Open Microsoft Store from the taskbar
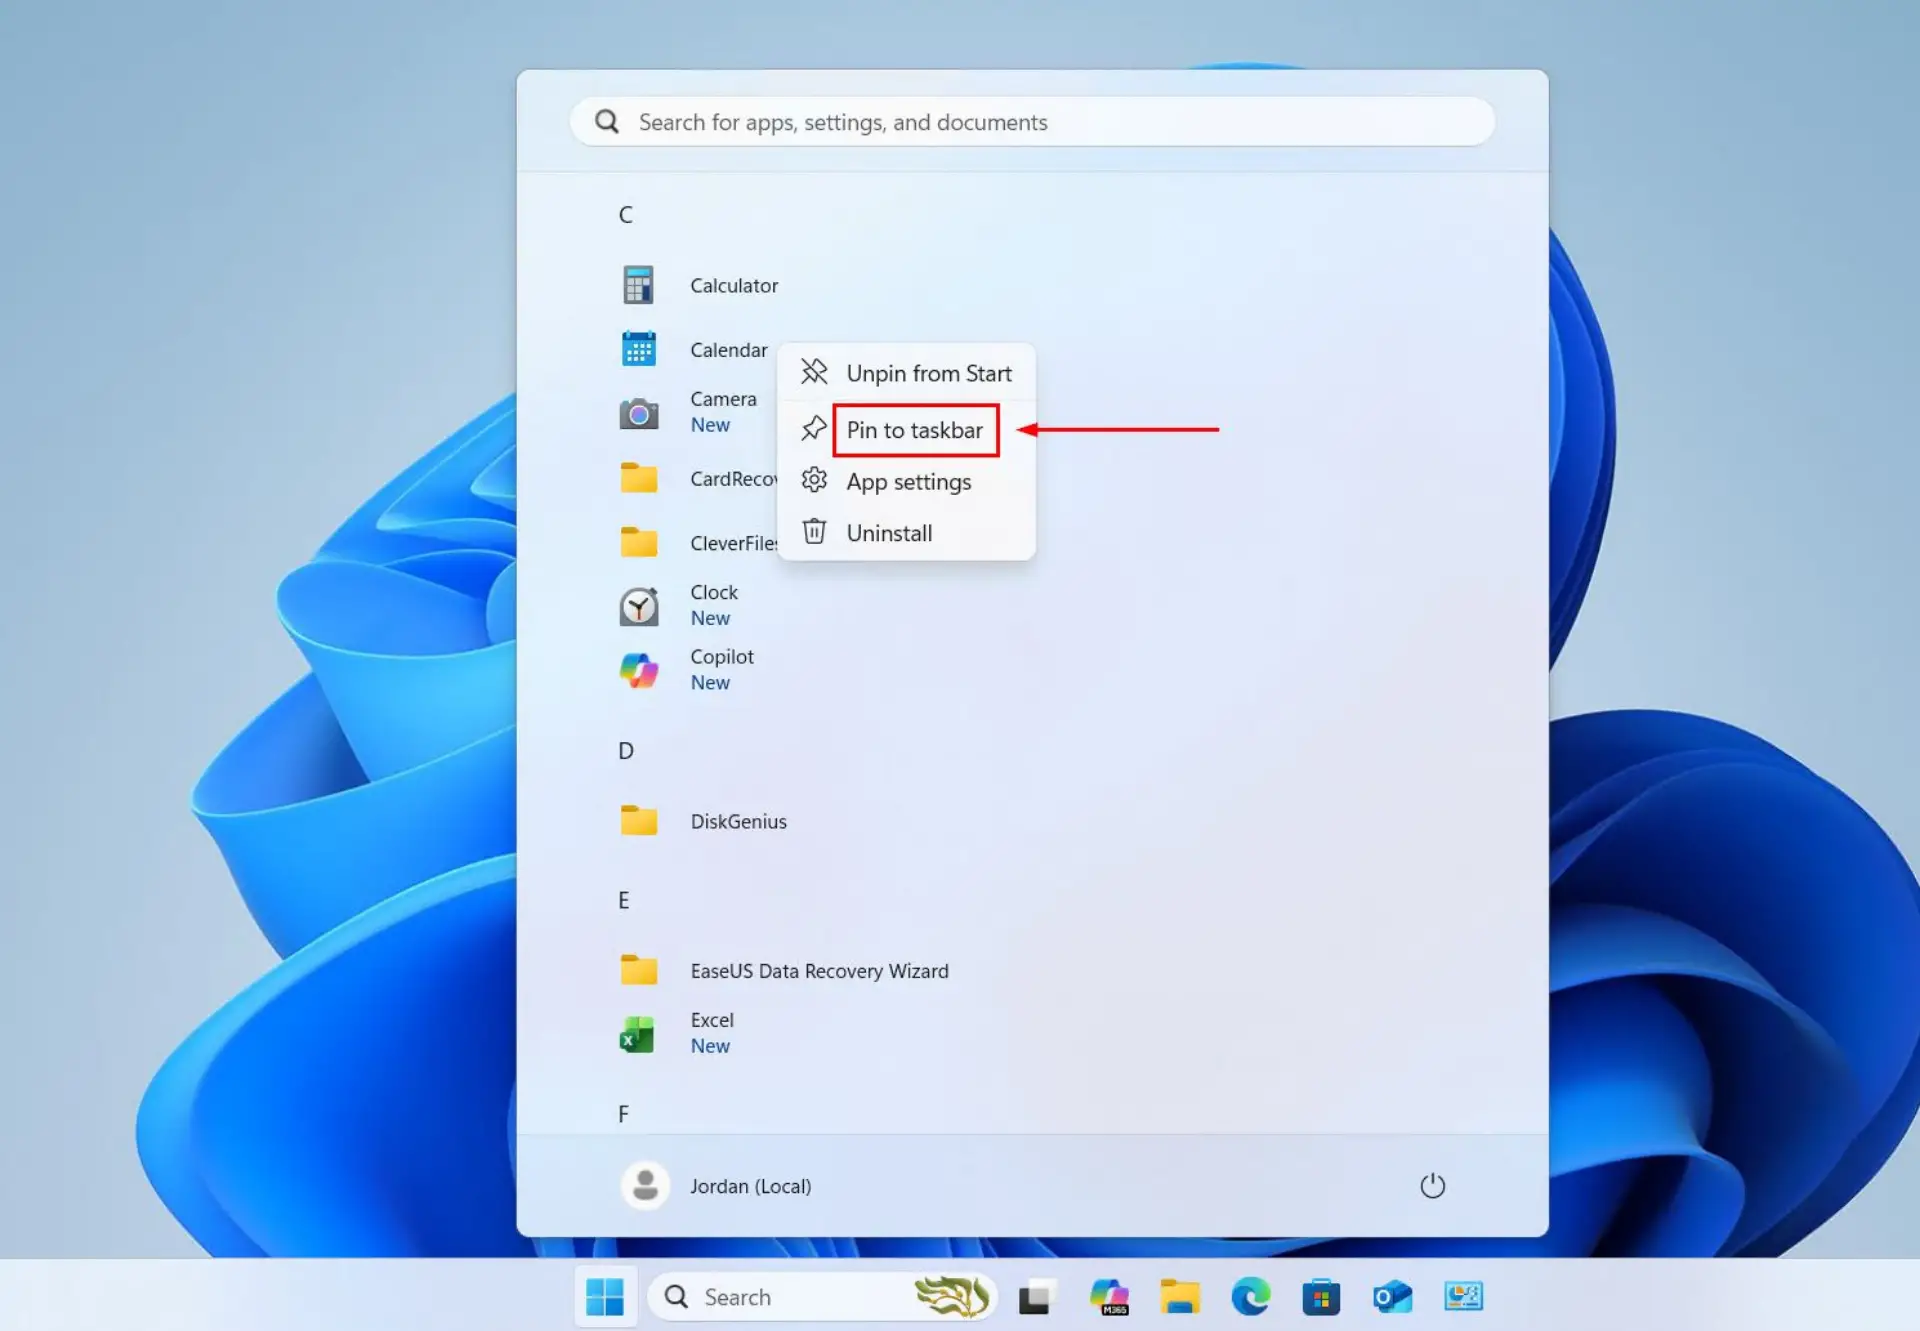Screen dimensions: 1920x1331 pos(1321,1297)
